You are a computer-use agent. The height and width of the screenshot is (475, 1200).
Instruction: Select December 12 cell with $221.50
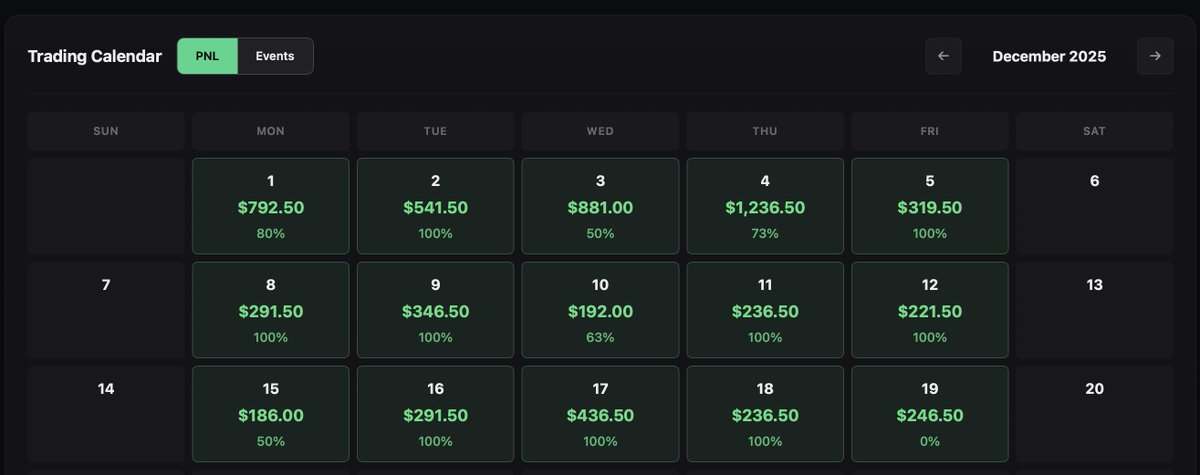pos(930,310)
